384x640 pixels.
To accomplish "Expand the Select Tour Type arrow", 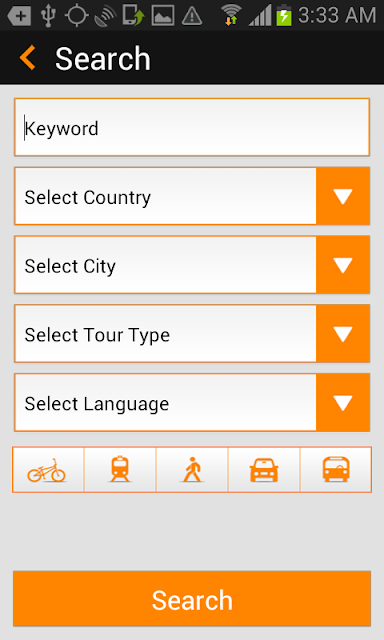I will [343, 333].
